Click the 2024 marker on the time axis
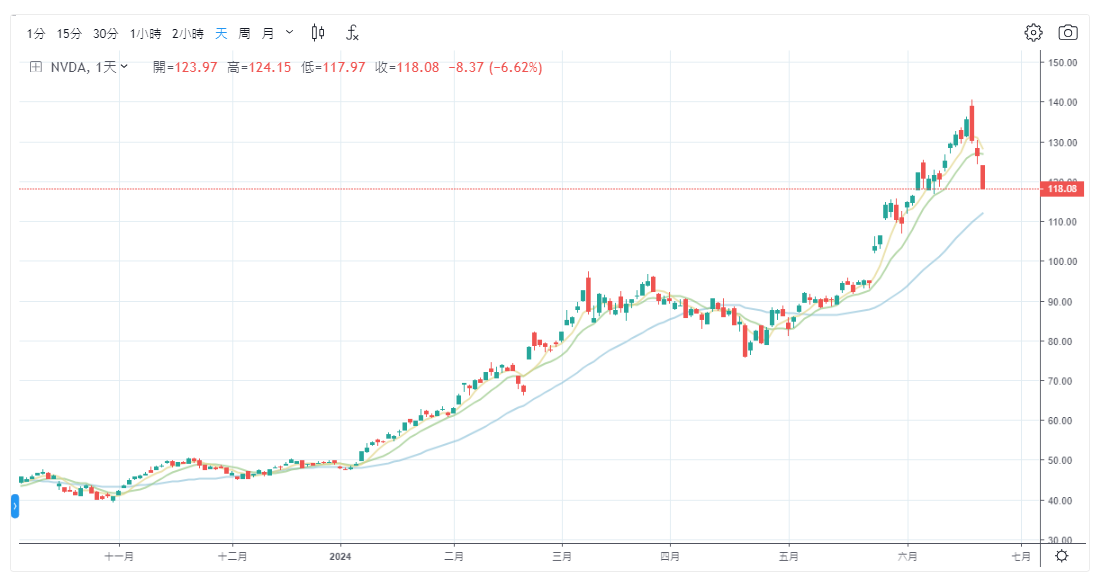1103x580 pixels. pos(341,556)
